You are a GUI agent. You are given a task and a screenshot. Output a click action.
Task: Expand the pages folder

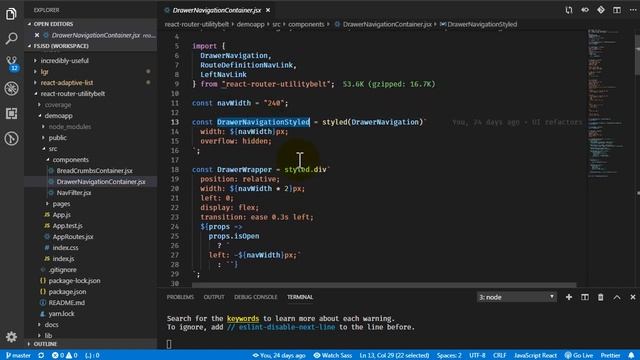(61, 204)
